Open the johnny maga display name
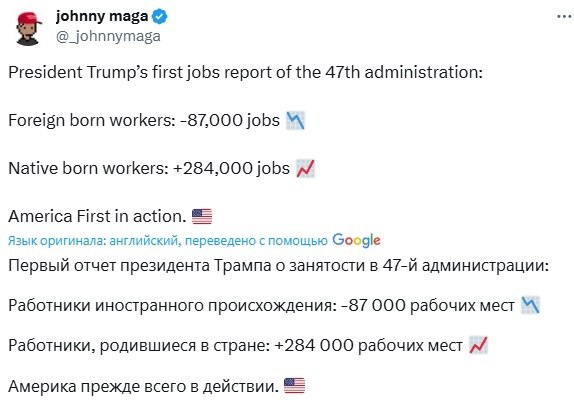This screenshot has width=574, height=416. click(x=102, y=17)
